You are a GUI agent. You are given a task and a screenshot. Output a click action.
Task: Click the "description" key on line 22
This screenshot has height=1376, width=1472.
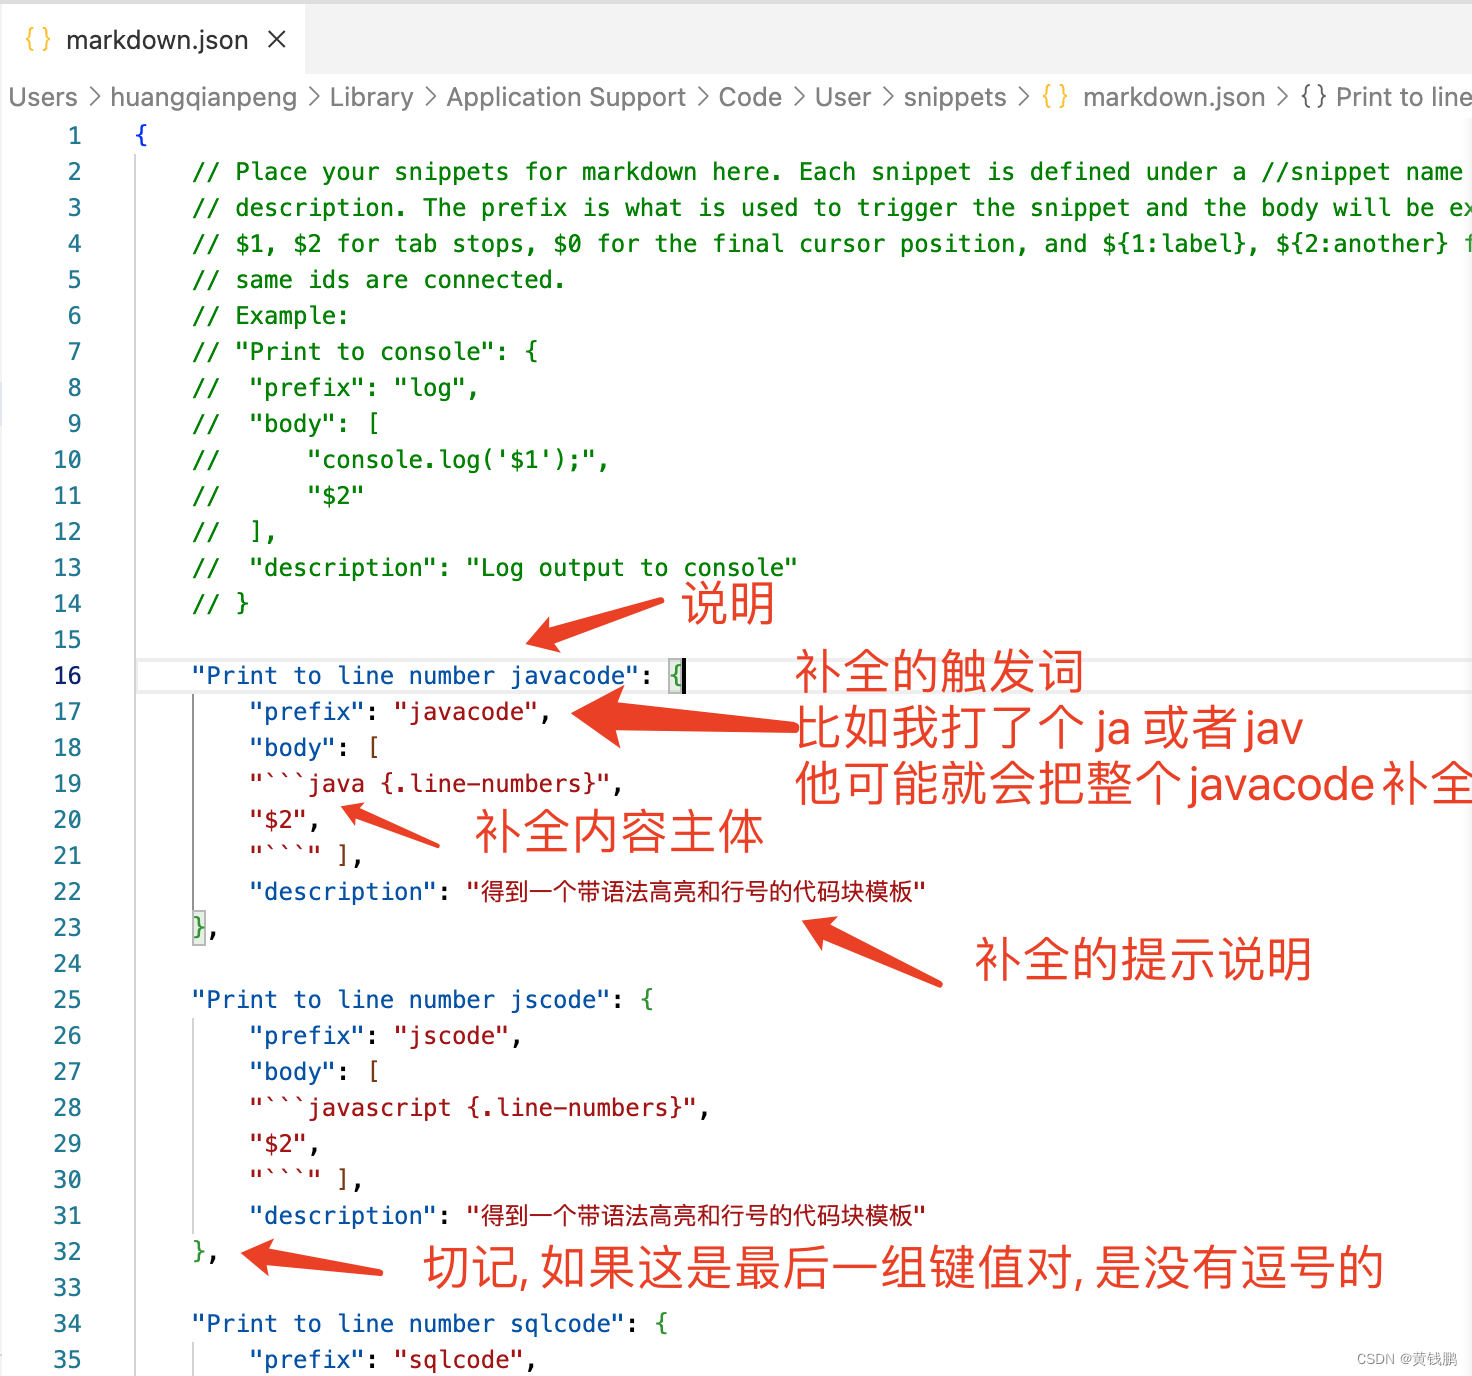coord(342,891)
